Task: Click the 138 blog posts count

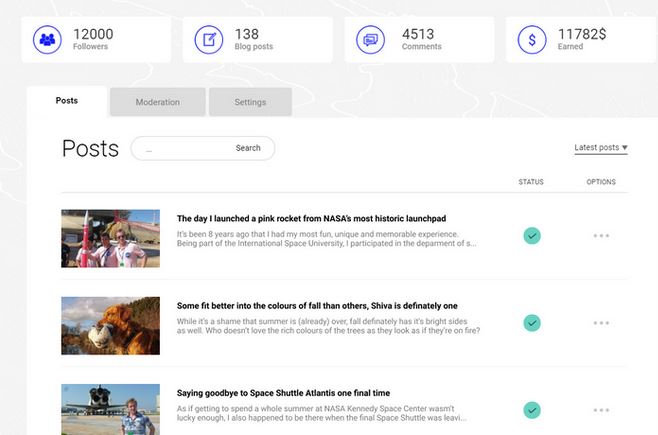Action: [x=247, y=34]
